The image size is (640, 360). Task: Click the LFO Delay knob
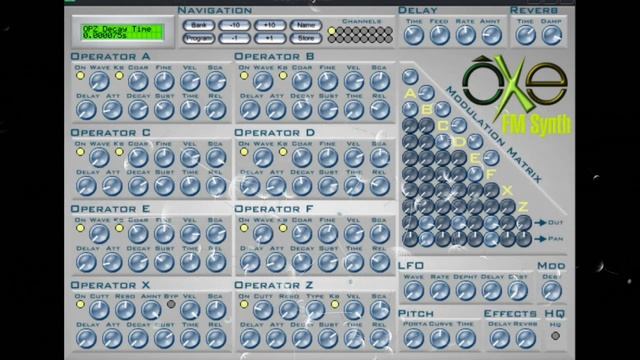(491, 291)
